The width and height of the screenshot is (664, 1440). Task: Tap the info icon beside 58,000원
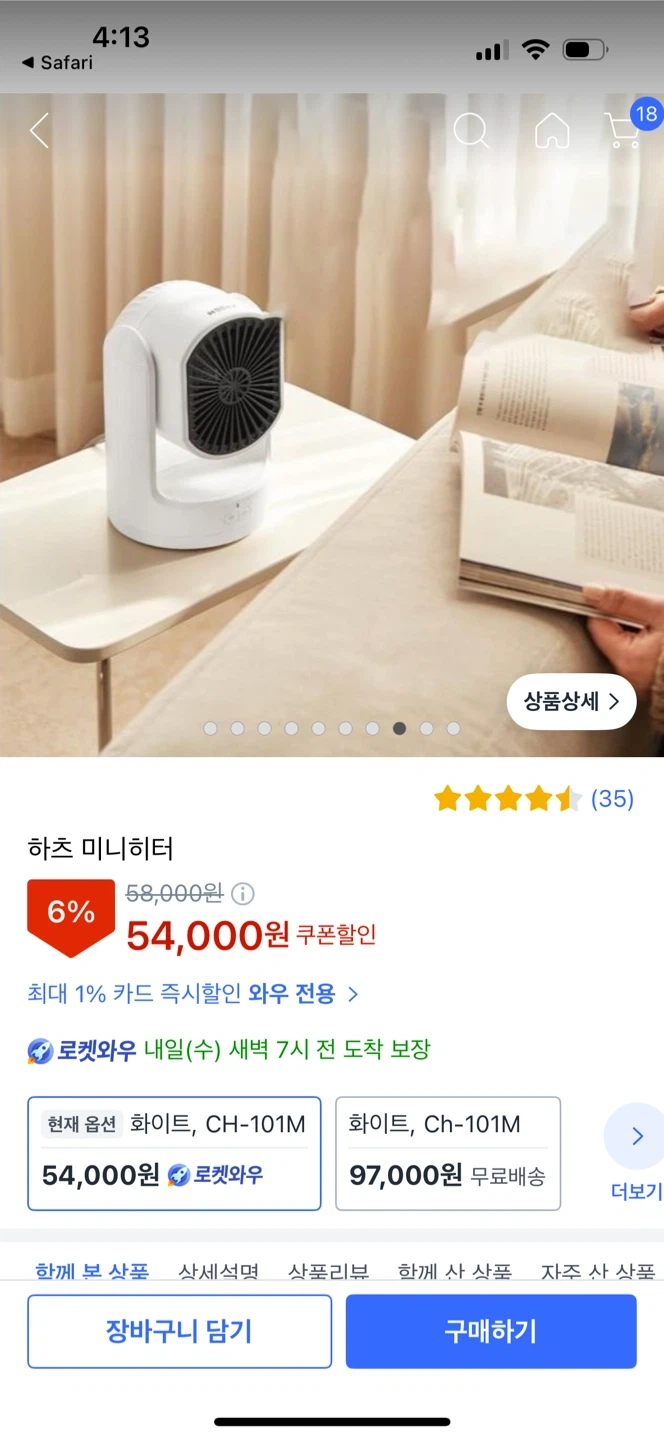coord(243,893)
